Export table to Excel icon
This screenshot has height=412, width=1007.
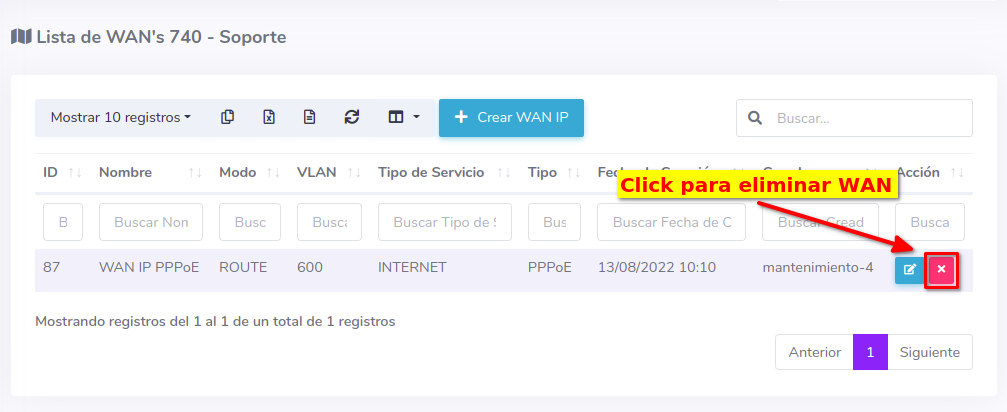269,117
